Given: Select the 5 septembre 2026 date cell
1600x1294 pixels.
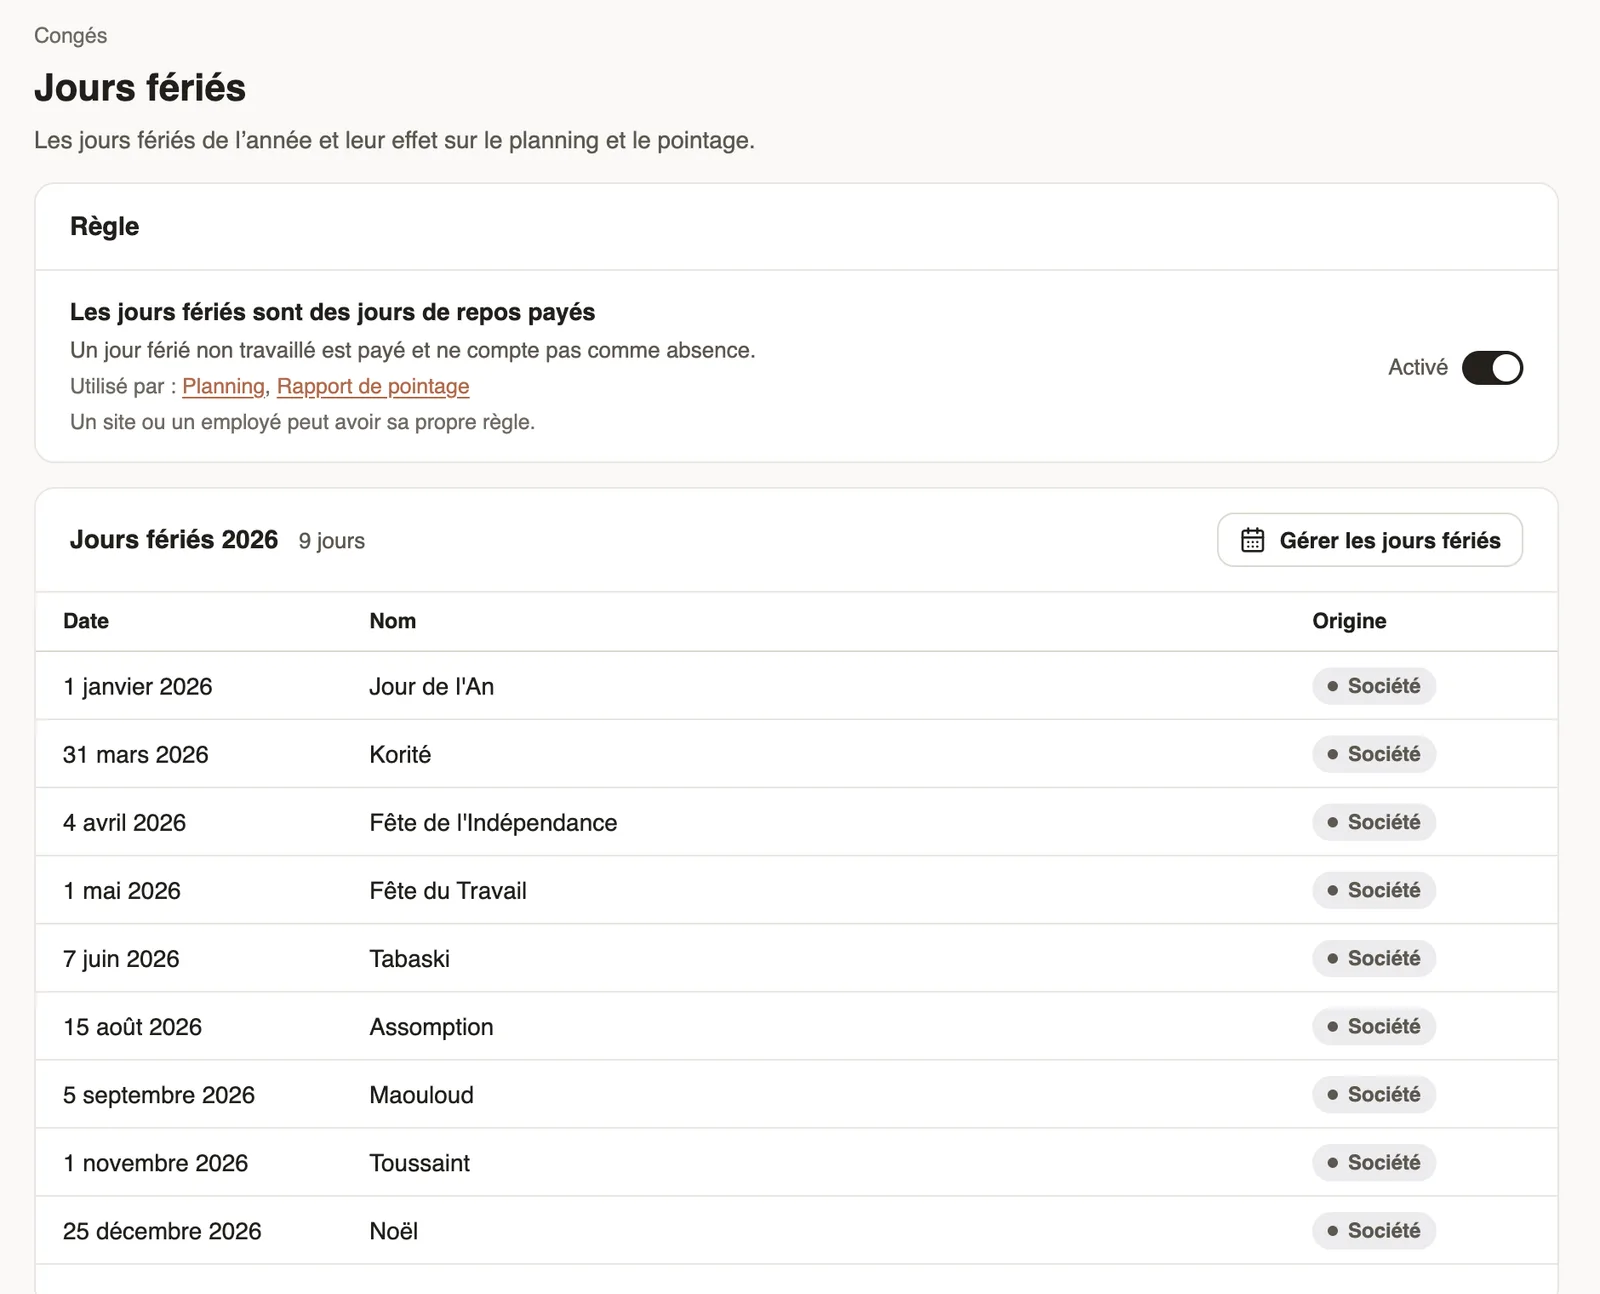Looking at the screenshot, I should [159, 1094].
